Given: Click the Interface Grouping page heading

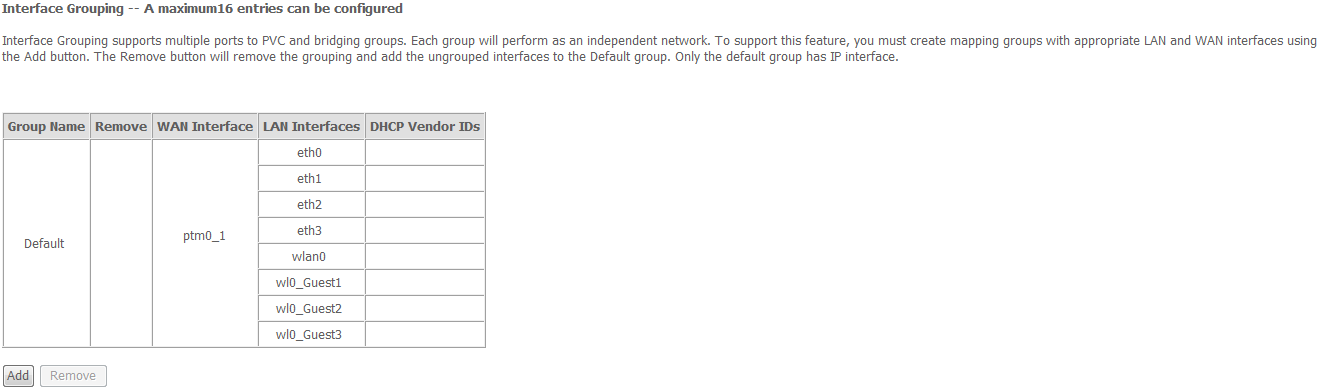Looking at the screenshot, I should click(204, 9).
